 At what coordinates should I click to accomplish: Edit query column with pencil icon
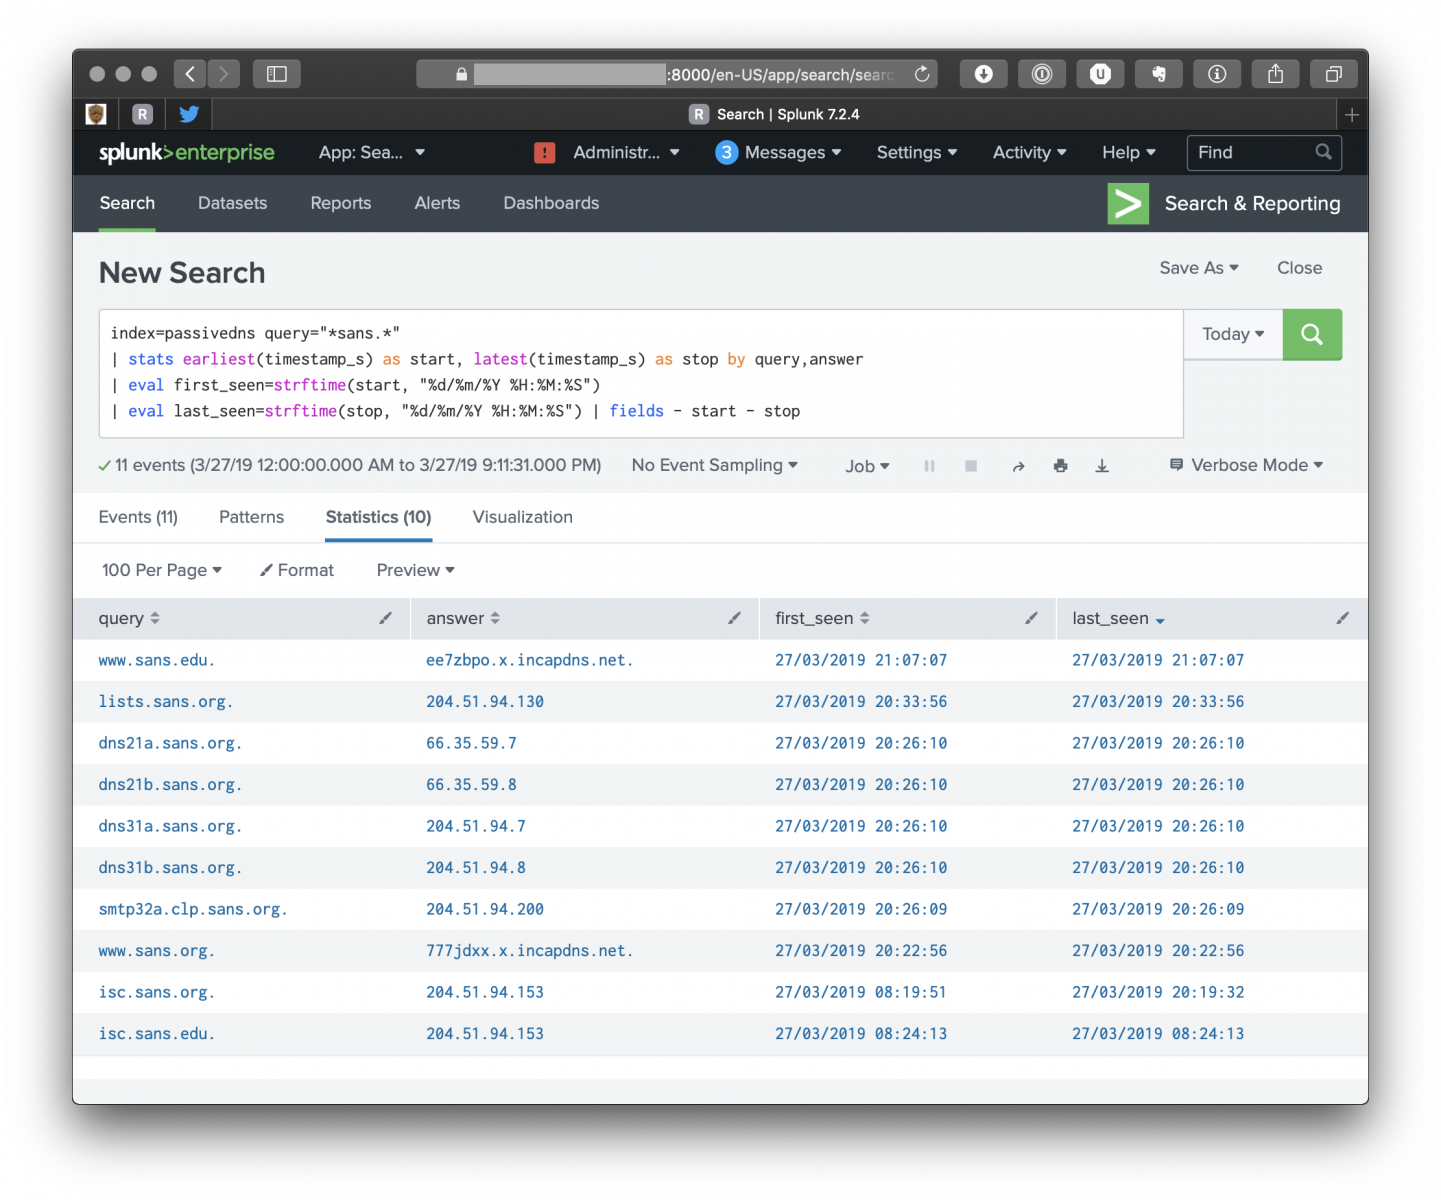pyautogui.click(x=385, y=619)
